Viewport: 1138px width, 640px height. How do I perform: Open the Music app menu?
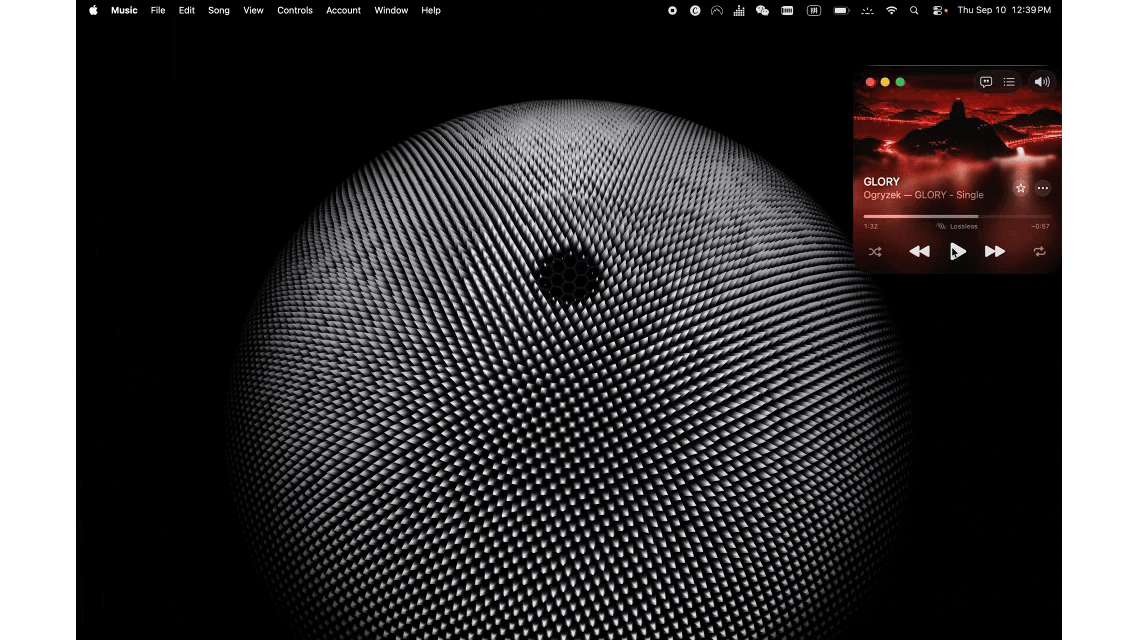point(124,10)
